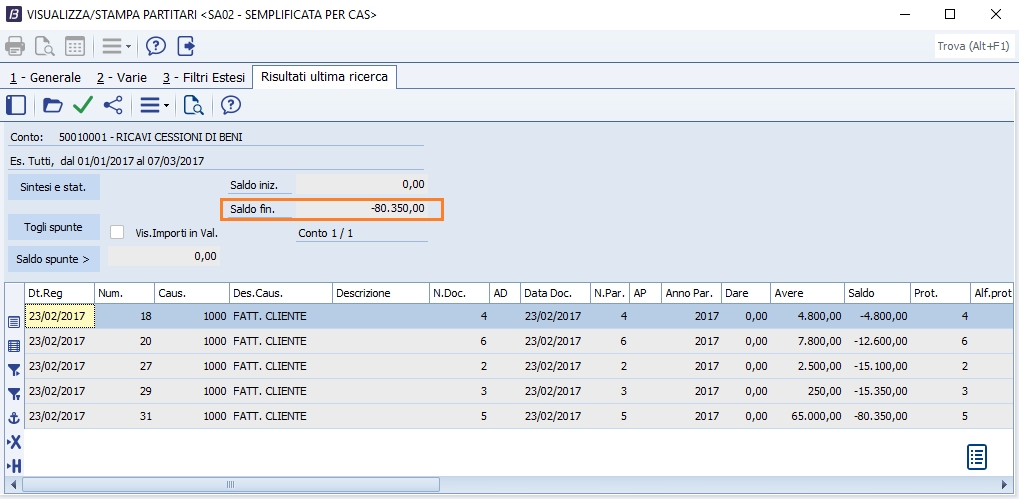Click the help icon in top toolbar

point(156,46)
